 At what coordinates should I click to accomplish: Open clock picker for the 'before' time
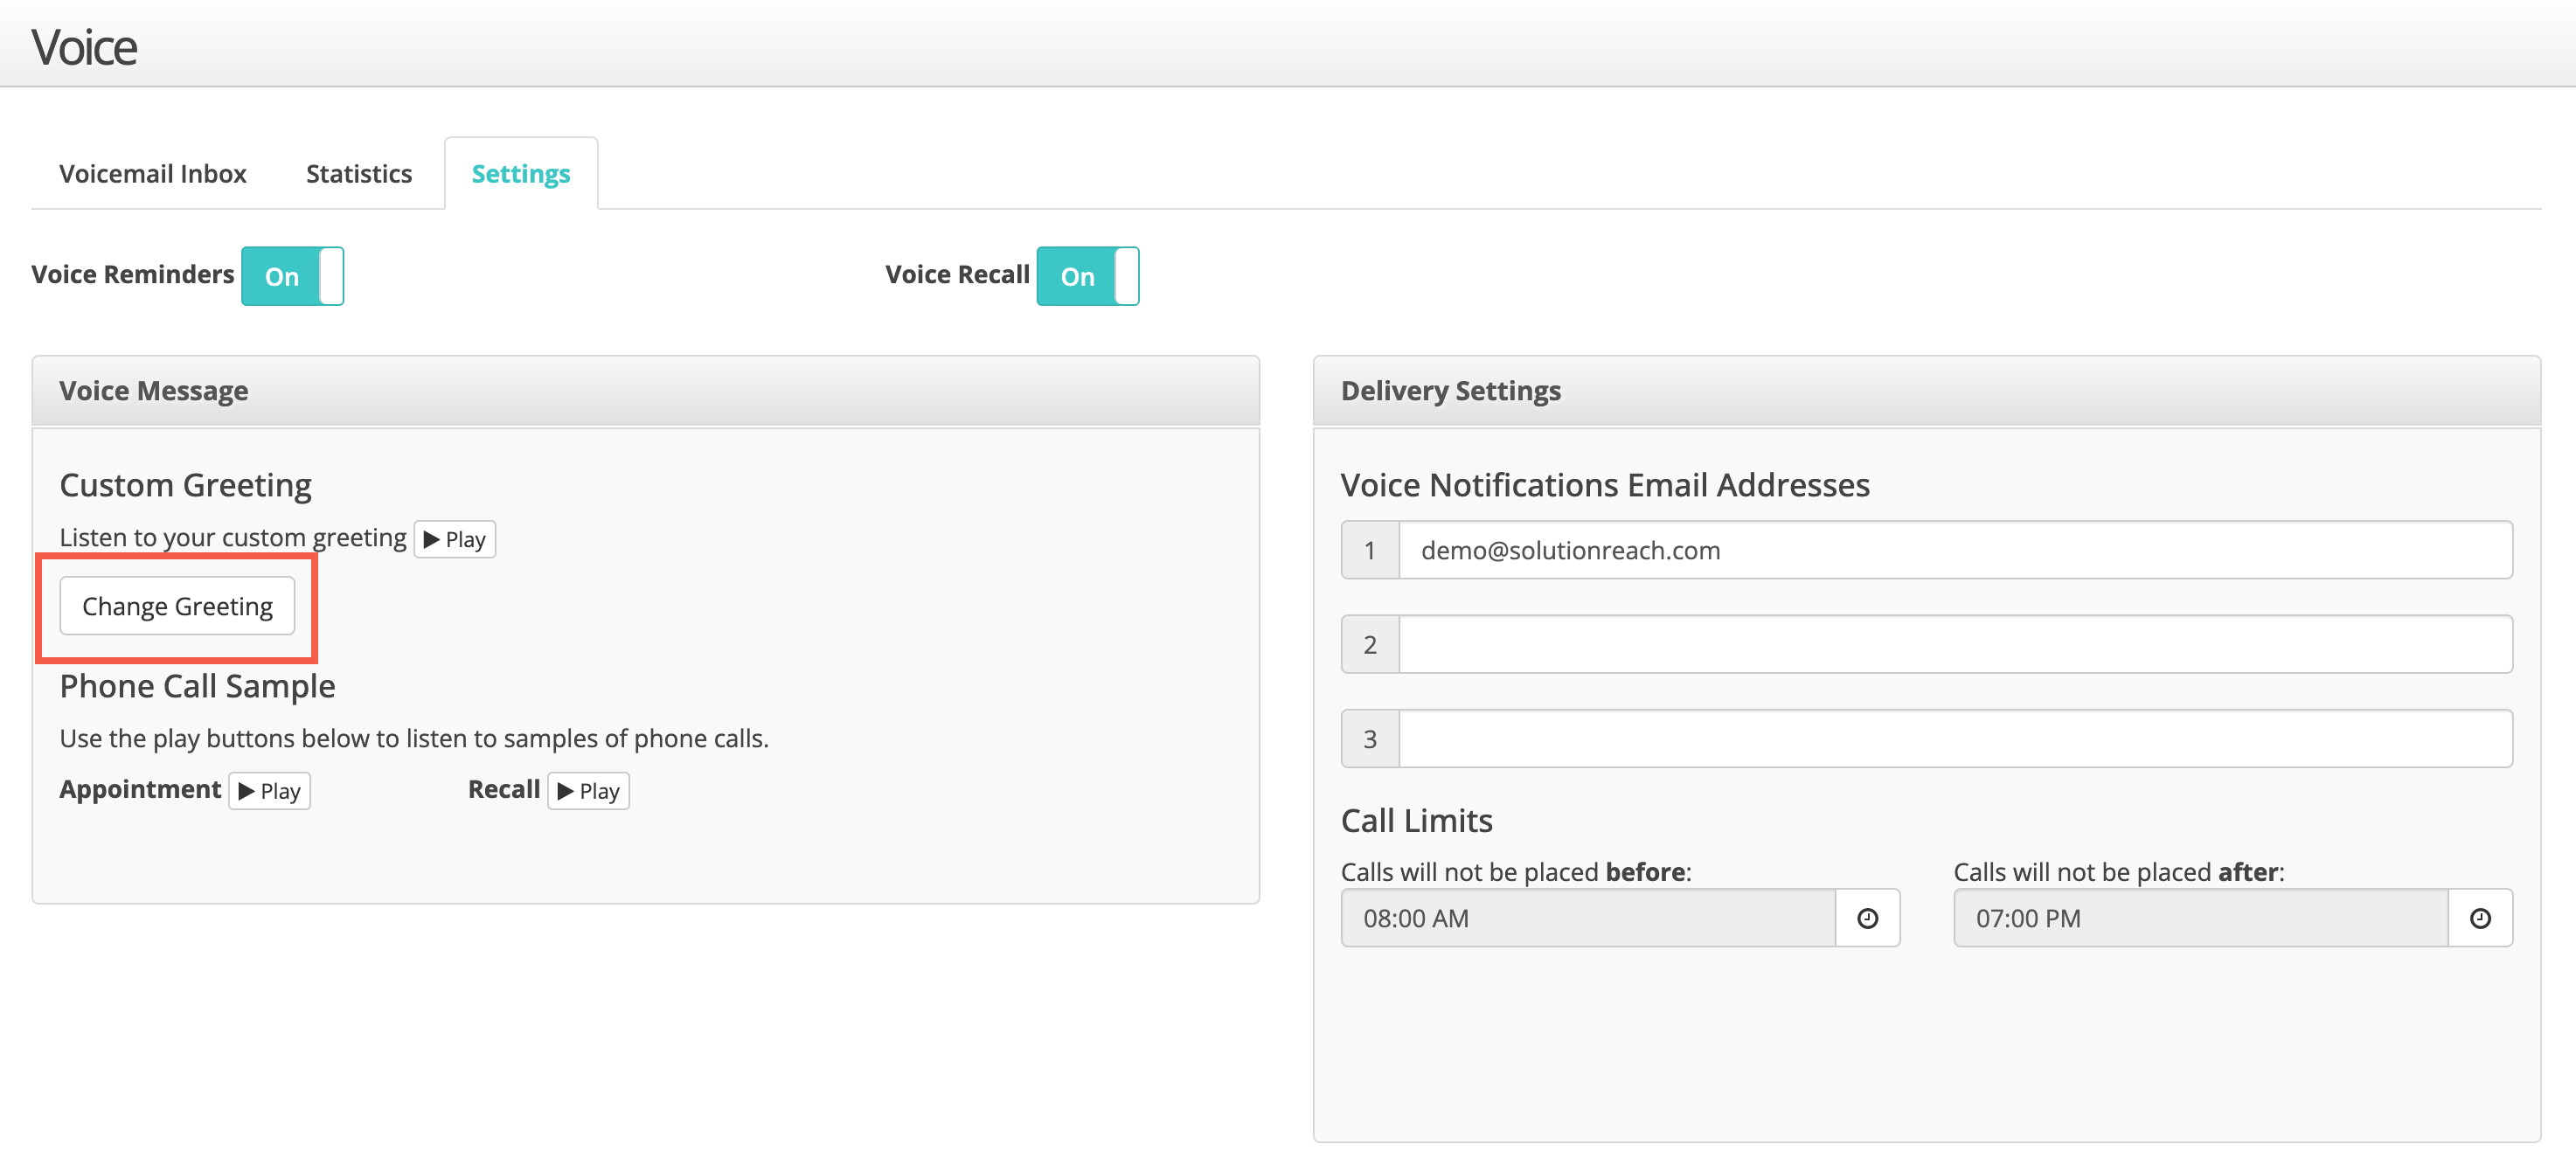1867,918
